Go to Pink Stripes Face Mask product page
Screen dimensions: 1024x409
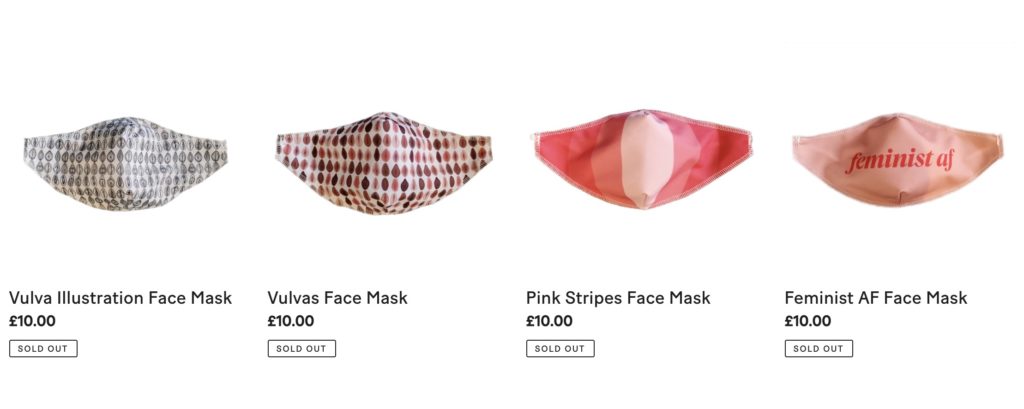618,298
